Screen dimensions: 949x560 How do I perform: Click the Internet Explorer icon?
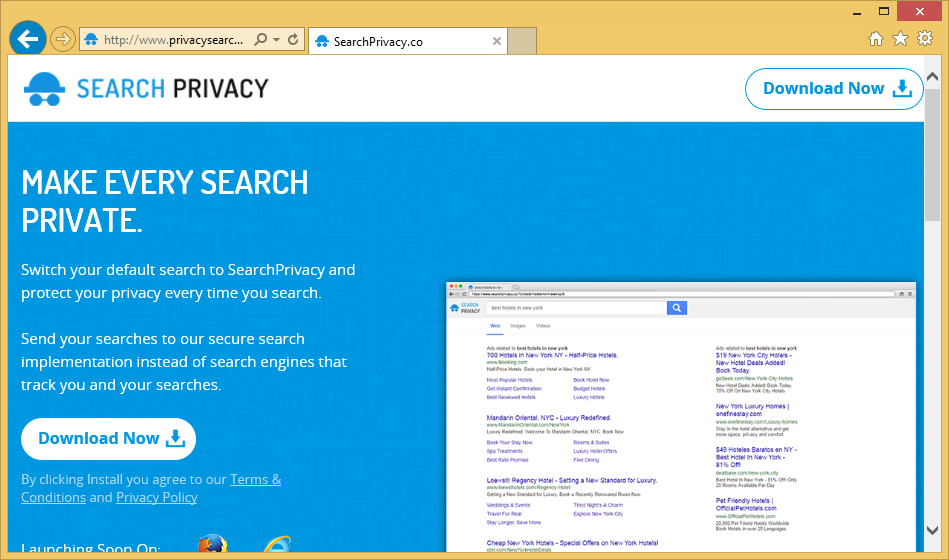pos(277,544)
